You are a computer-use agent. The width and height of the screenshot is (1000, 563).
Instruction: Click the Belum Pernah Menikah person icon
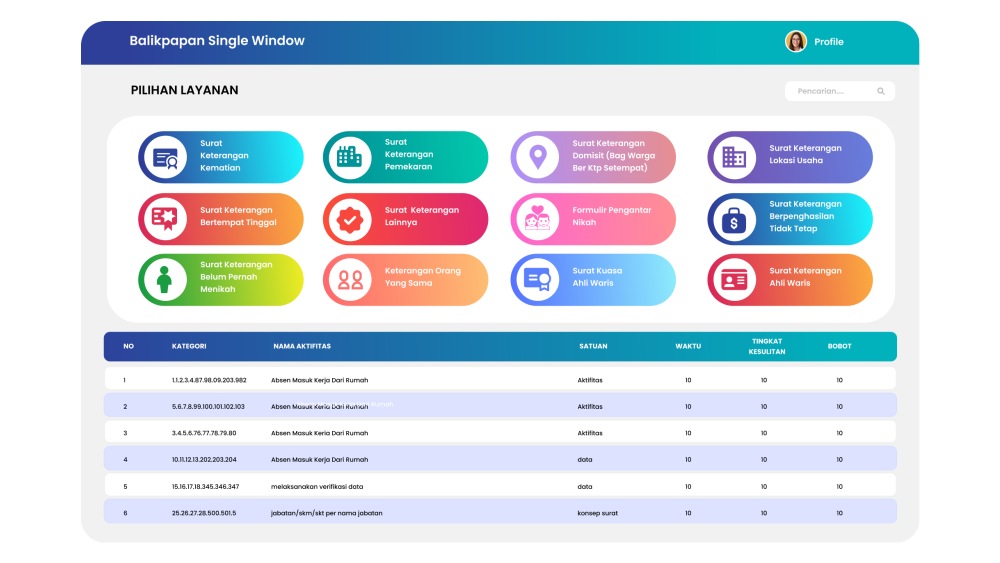pos(164,280)
